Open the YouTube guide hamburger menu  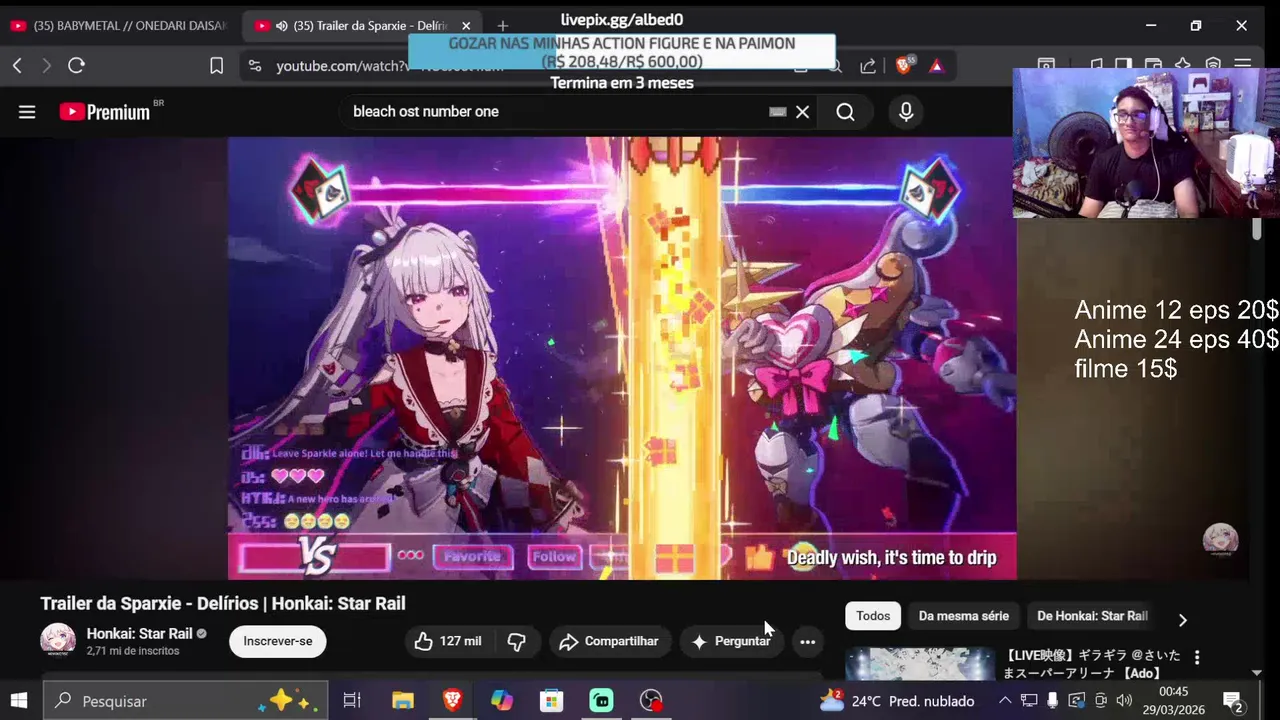27,112
